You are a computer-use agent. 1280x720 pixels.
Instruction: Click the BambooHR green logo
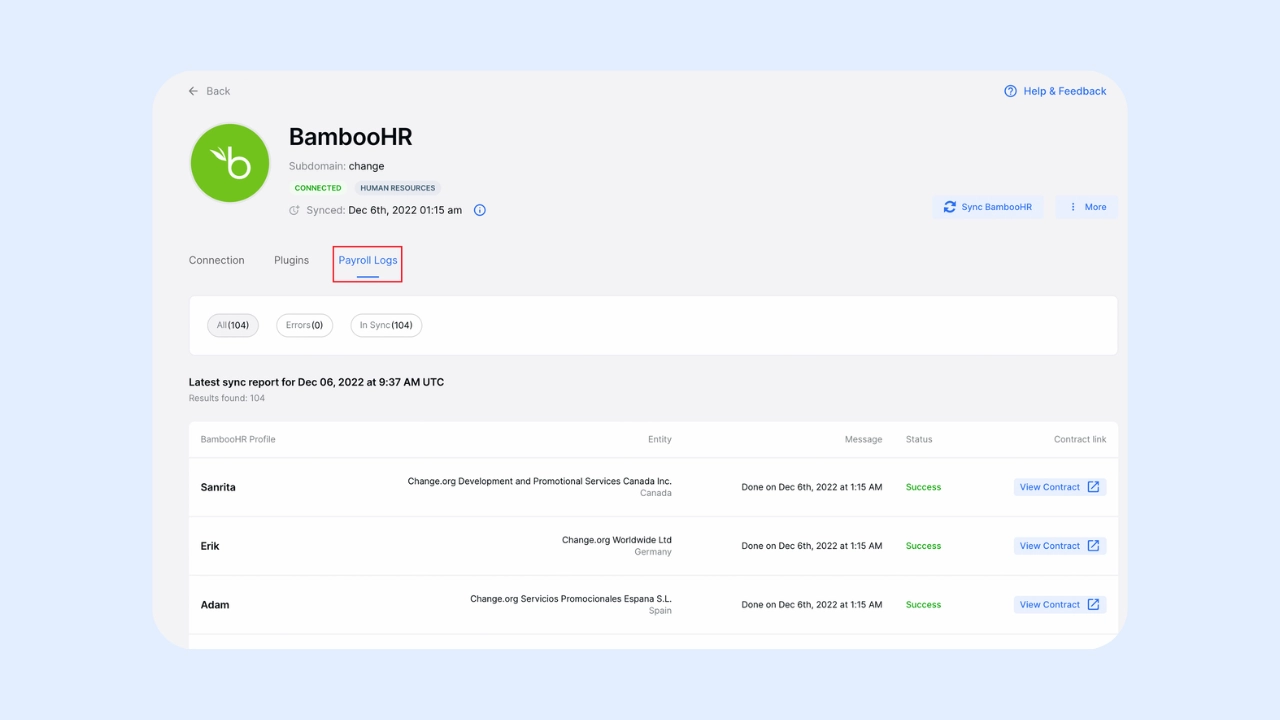click(230, 163)
